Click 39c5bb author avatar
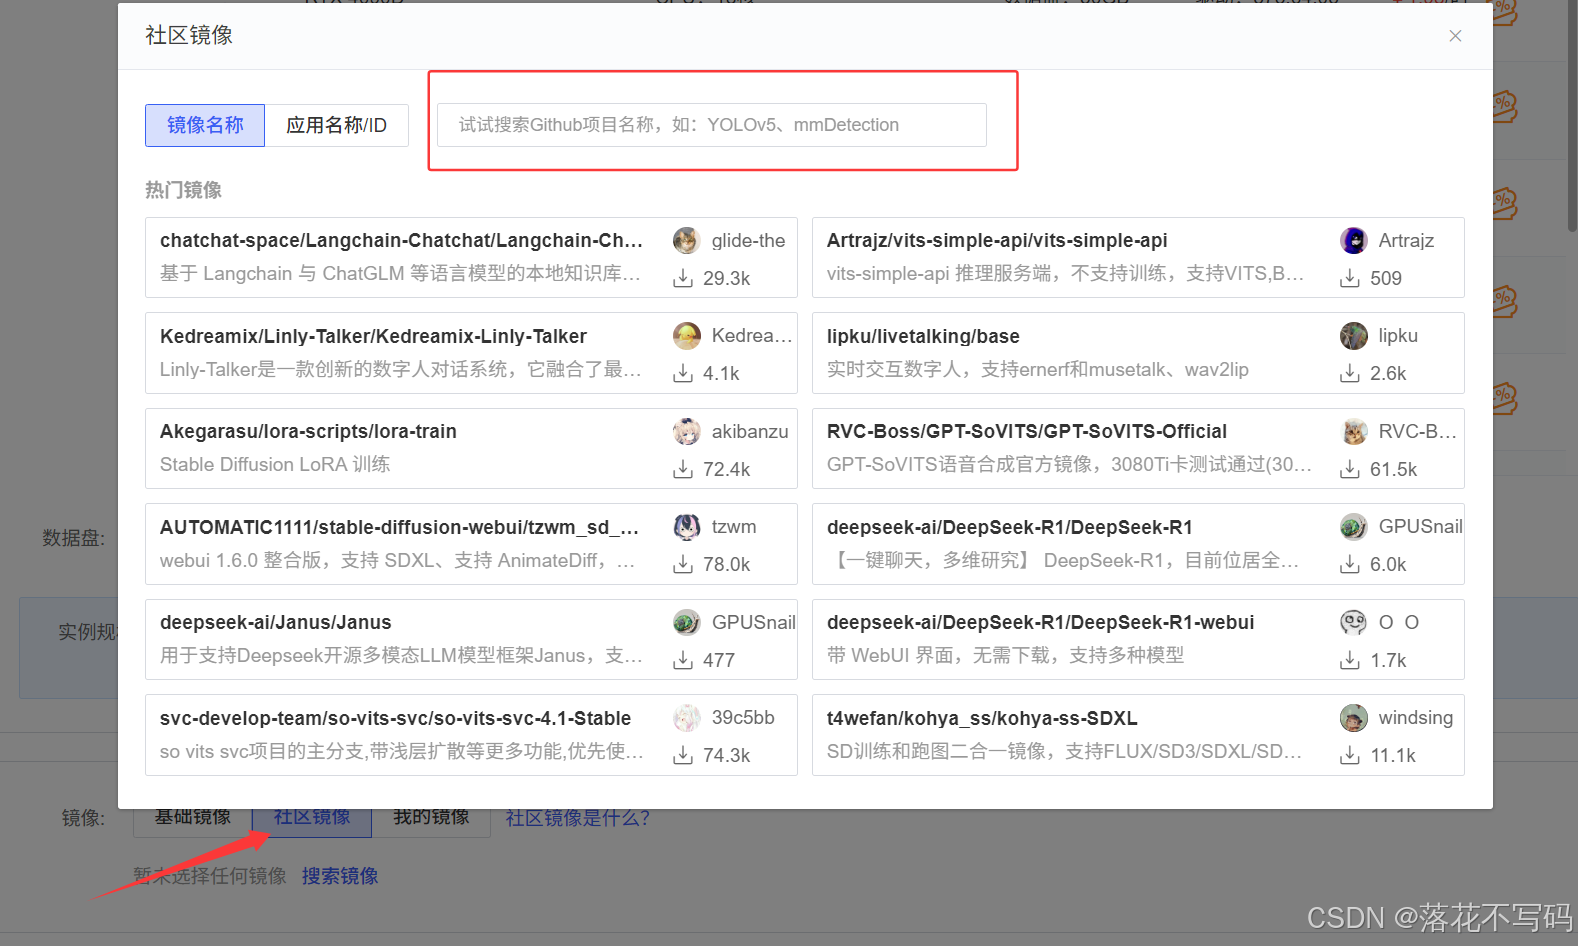 click(686, 718)
